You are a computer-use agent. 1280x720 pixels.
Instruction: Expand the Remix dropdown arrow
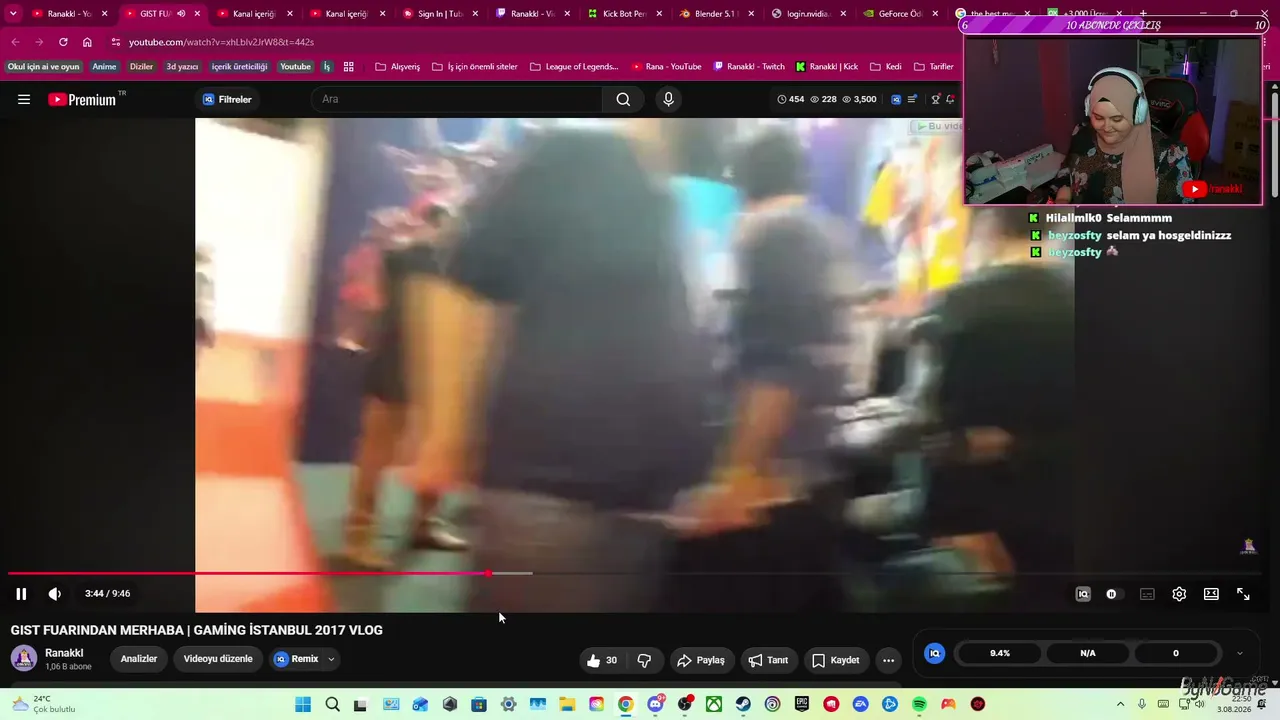coord(331,659)
